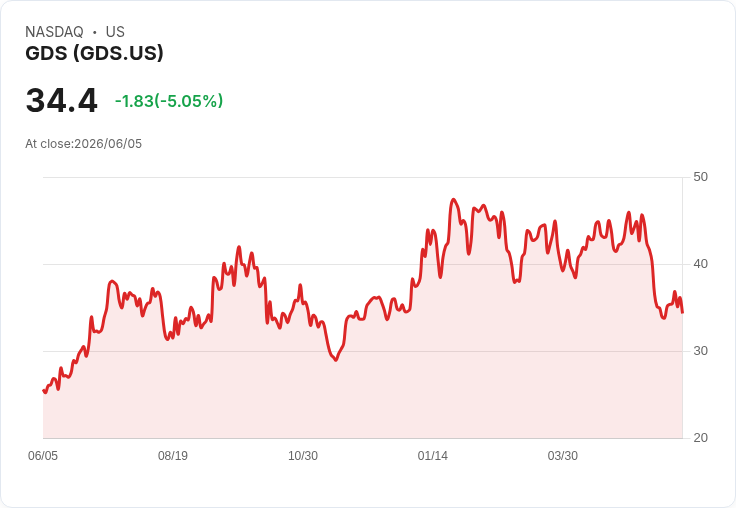Click the At close date text

click(x=84, y=144)
